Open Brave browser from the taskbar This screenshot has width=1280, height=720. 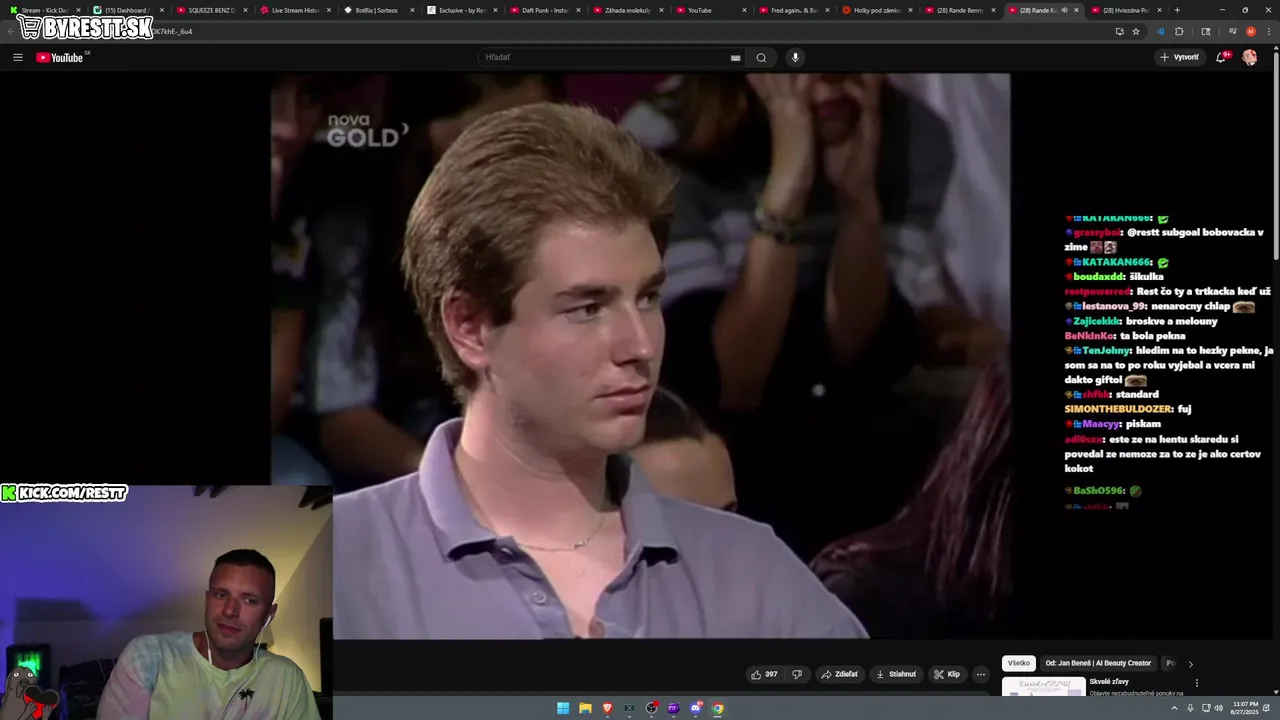607,708
